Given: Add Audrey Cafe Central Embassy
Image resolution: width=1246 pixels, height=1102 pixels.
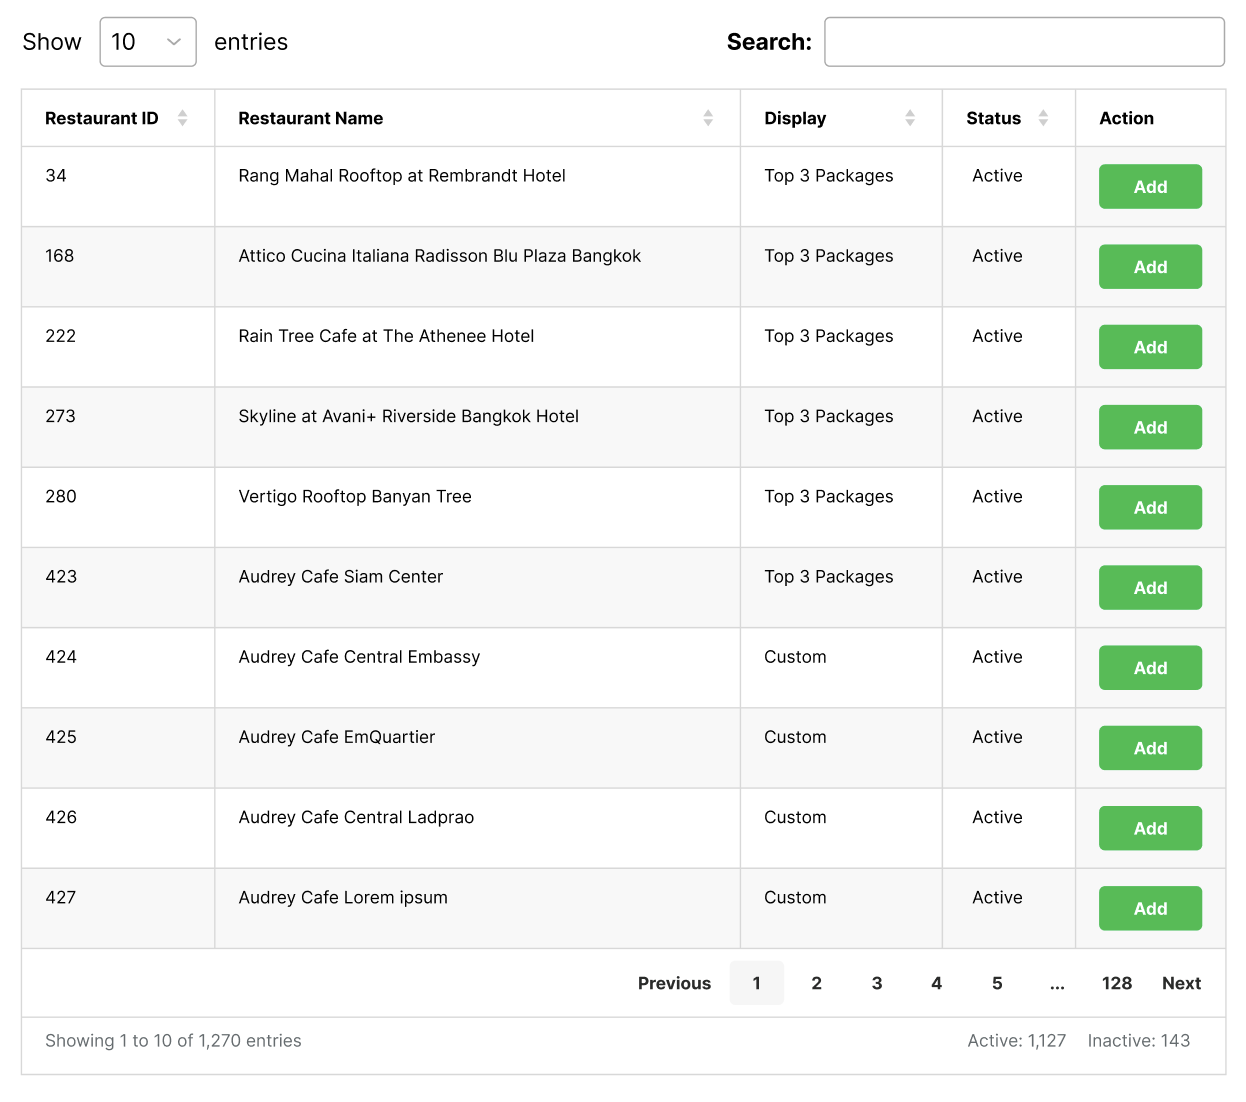Looking at the screenshot, I should pyautogui.click(x=1149, y=668).
